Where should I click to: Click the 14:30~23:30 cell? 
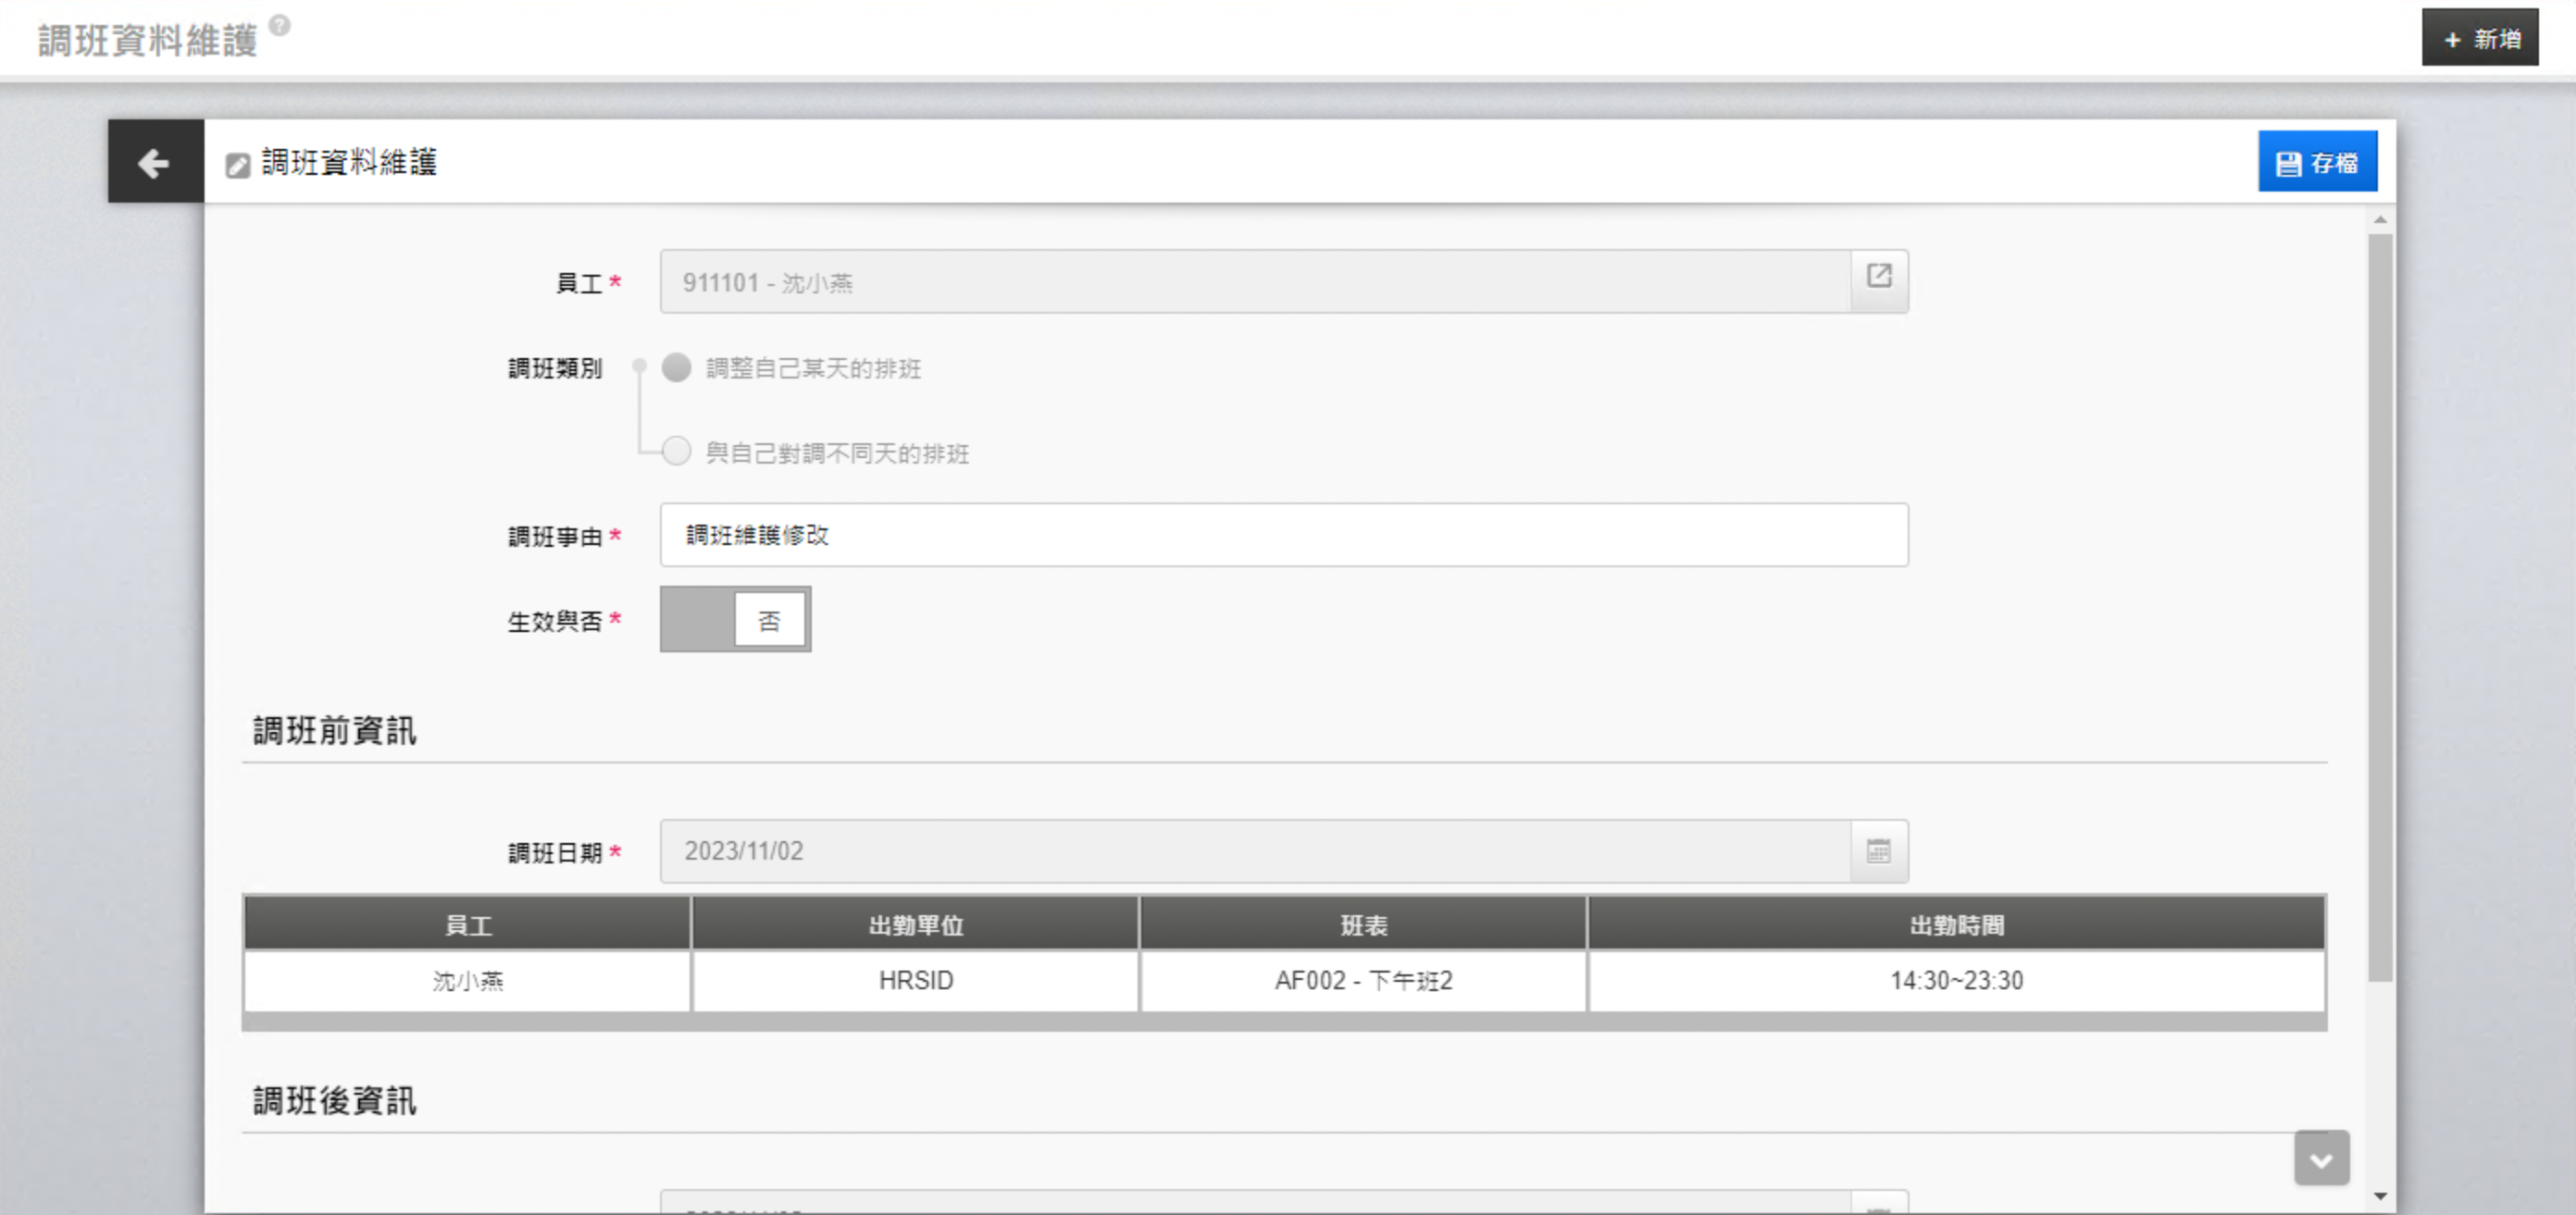pyautogui.click(x=1957, y=981)
